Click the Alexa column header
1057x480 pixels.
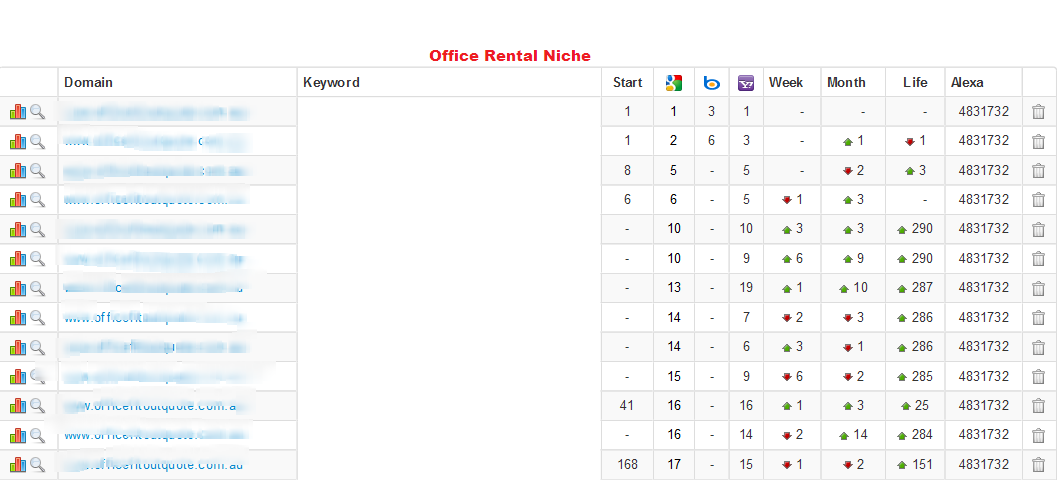[967, 83]
